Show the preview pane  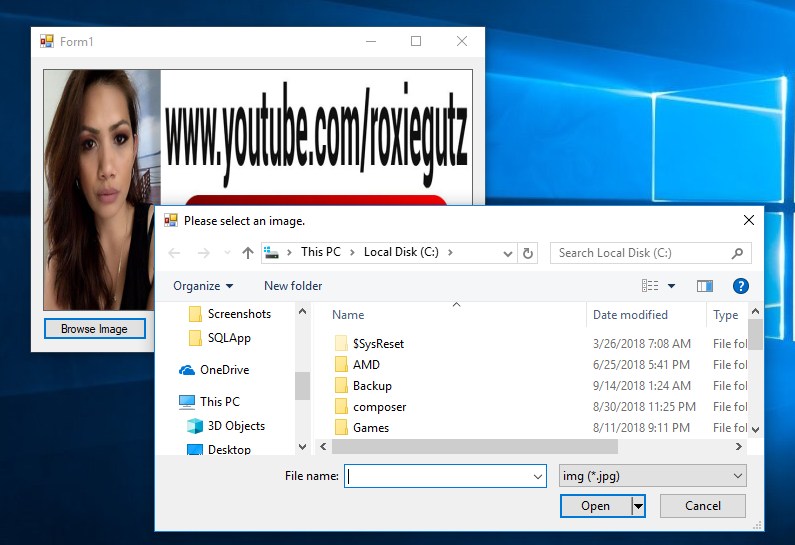point(705,286)
